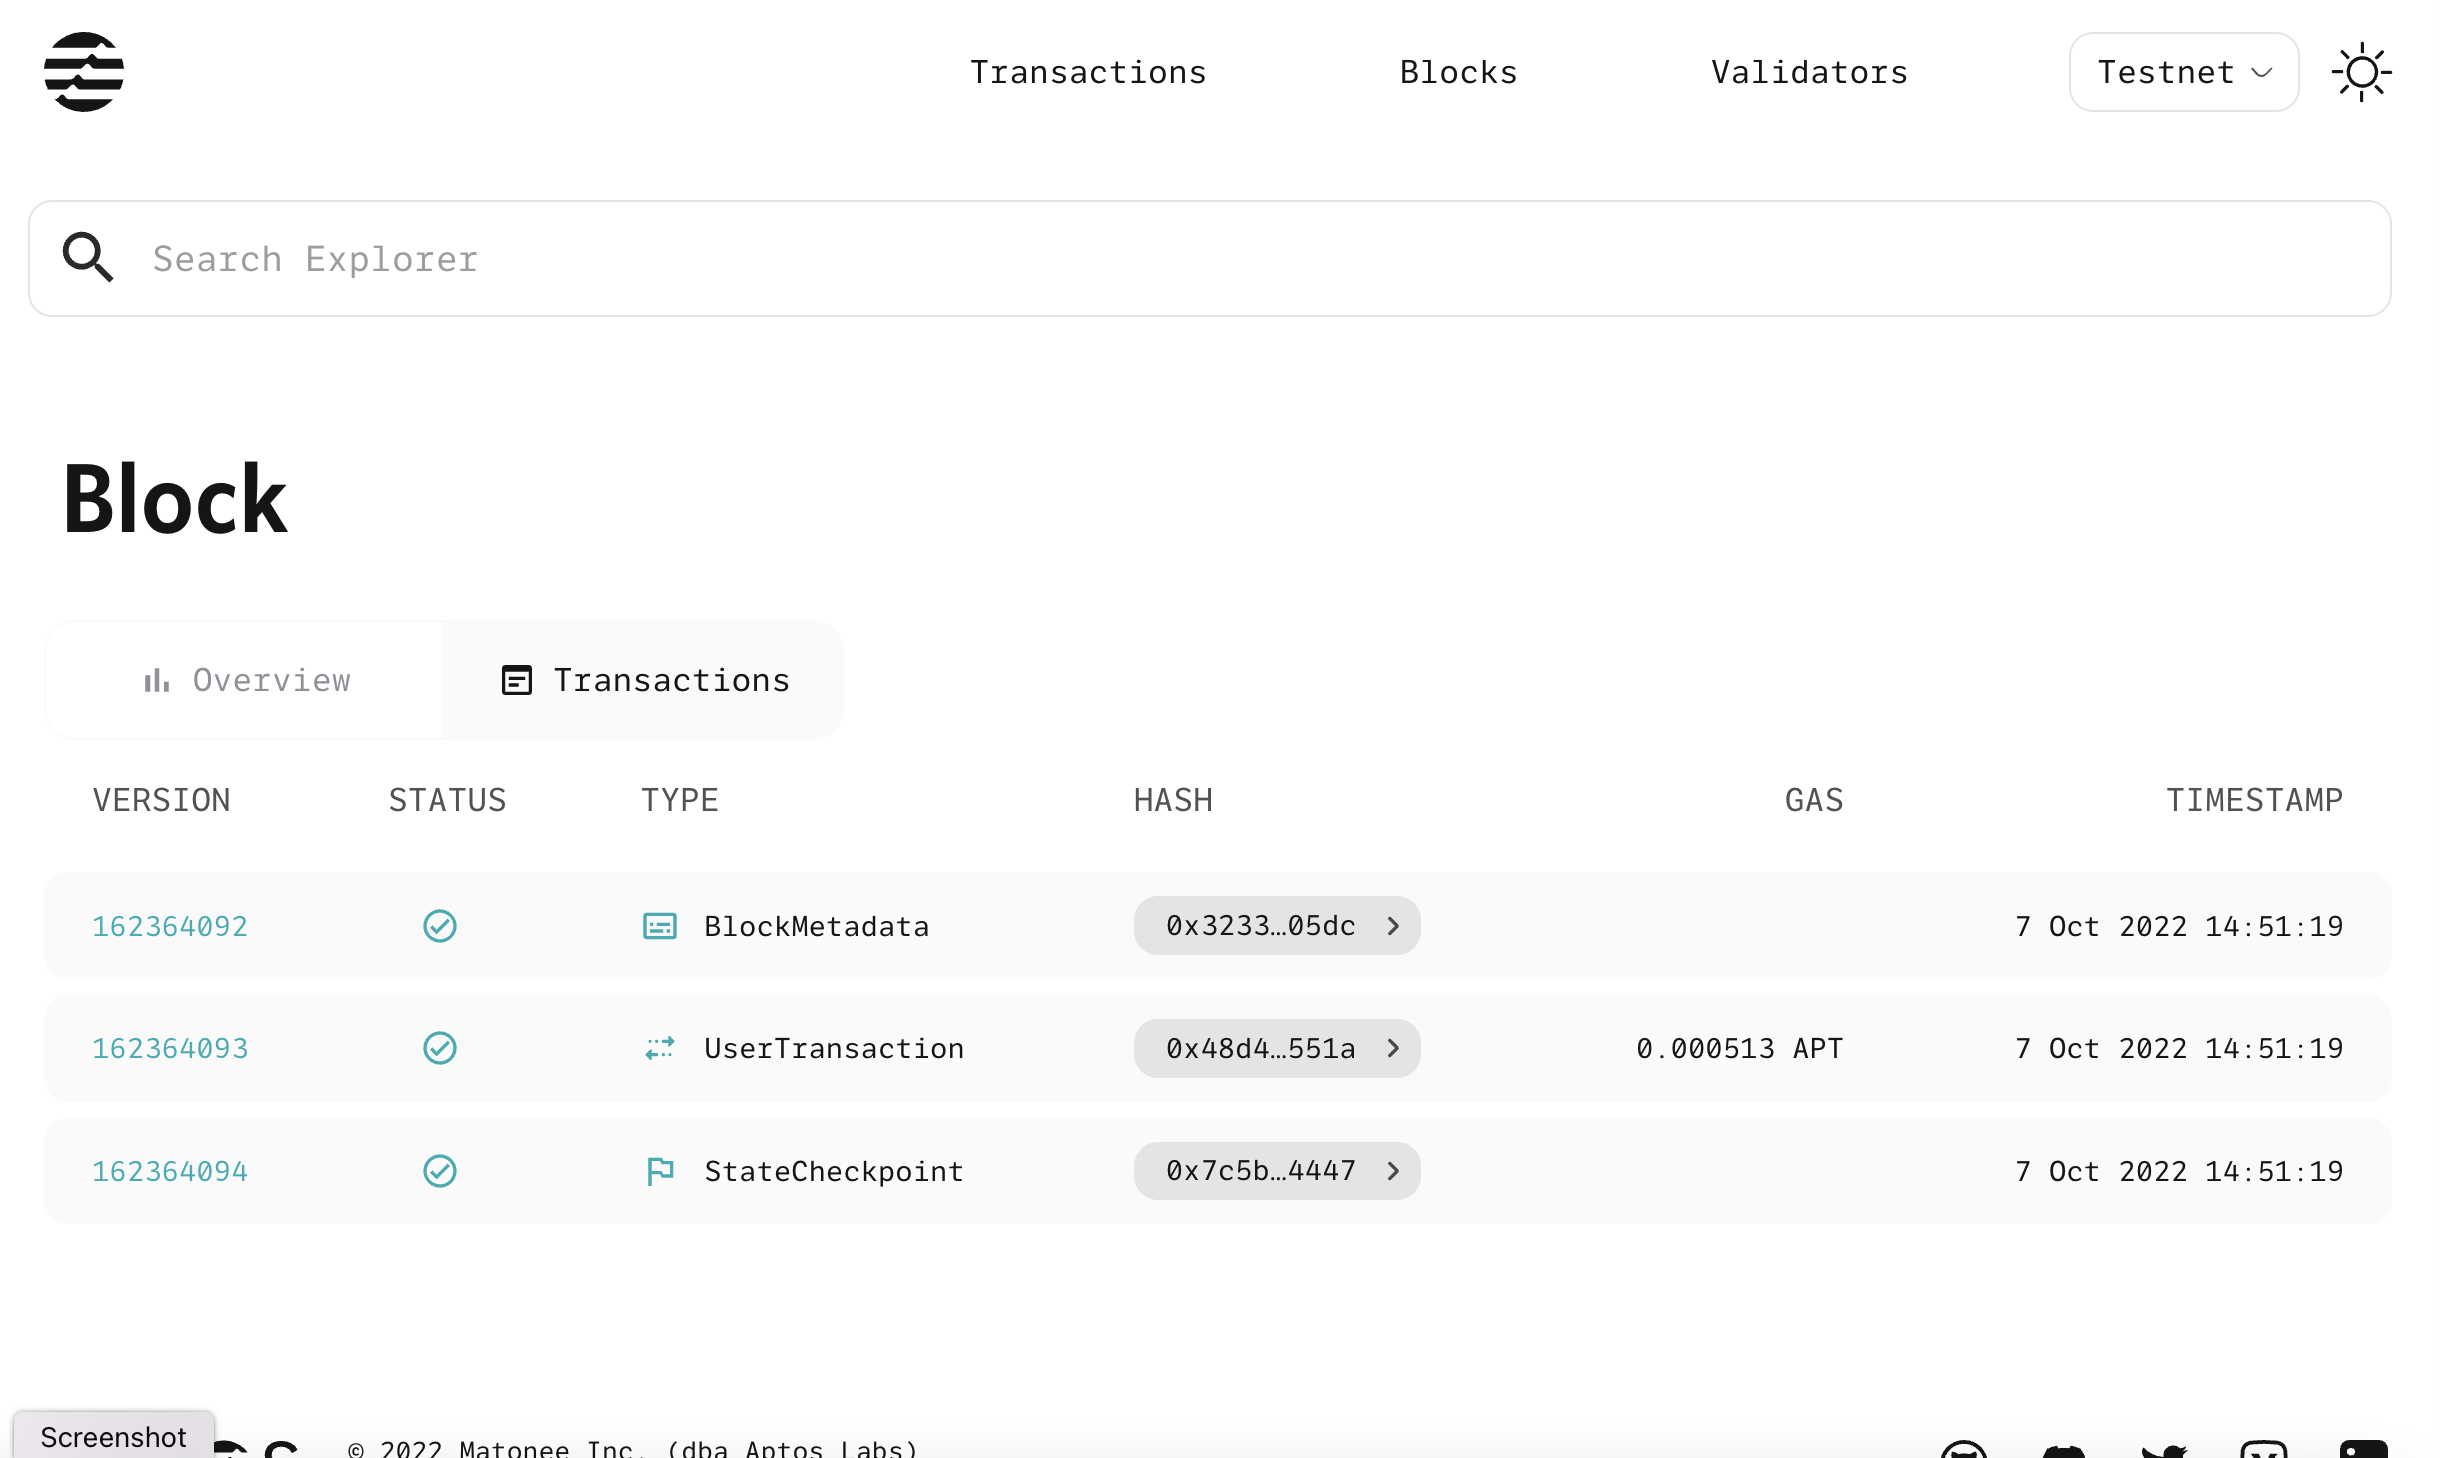Click inside the Search Explorer field
The height and width of the screenshot is (1458, 2440).
pyautogui.click(x=700, y=258)
